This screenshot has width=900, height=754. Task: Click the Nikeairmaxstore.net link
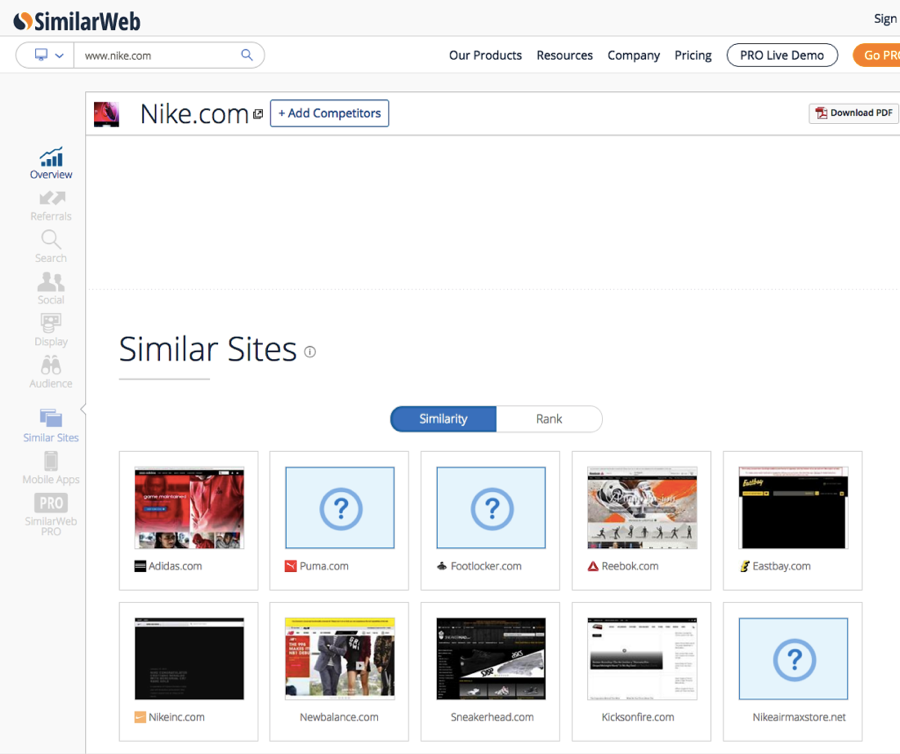(799, 717)
